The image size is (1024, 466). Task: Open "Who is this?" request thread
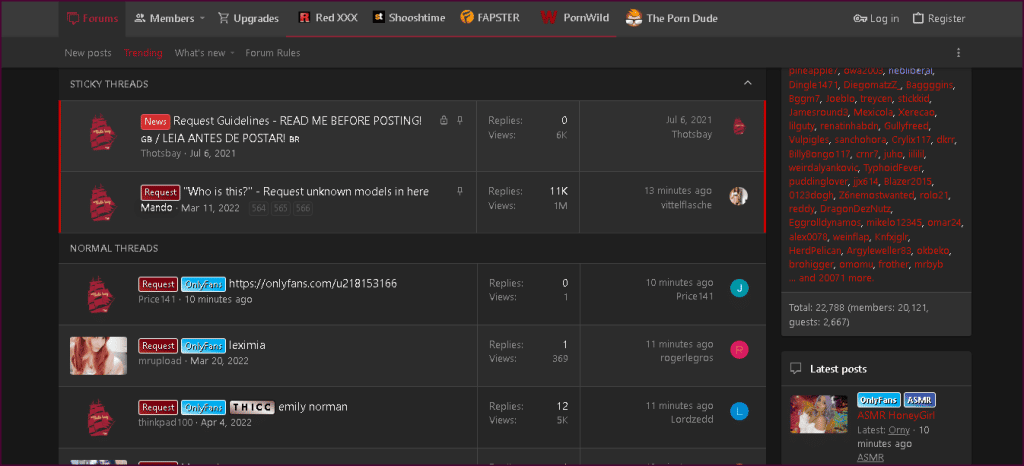point(306,191)
